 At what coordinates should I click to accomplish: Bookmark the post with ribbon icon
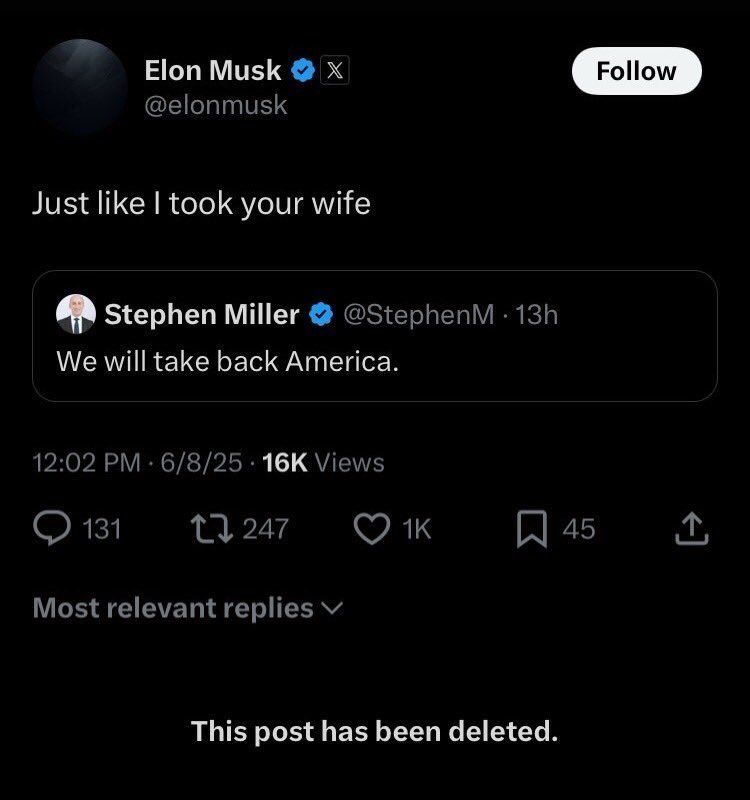click(x=530, y=528)
